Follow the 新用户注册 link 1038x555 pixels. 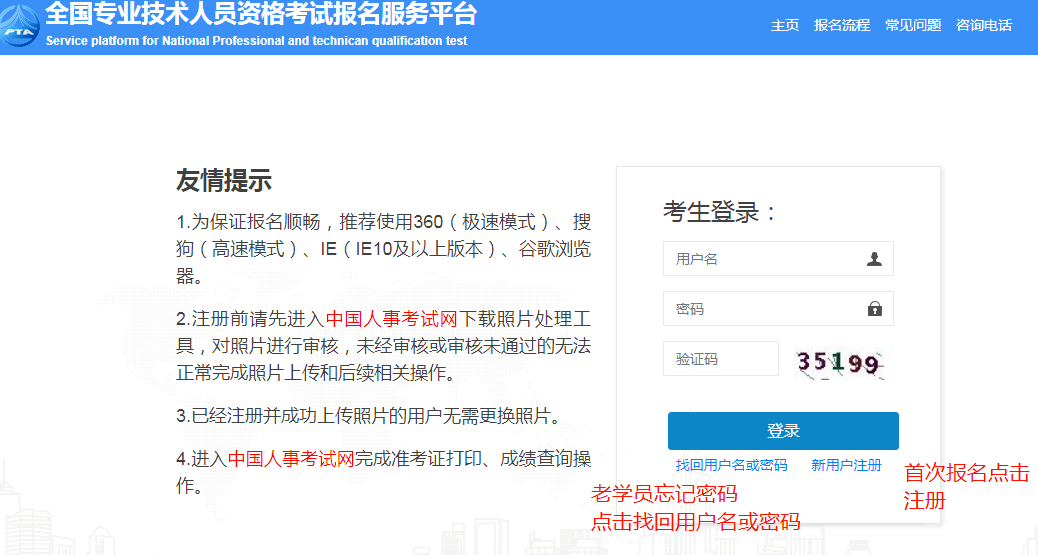tap(846, 466)
